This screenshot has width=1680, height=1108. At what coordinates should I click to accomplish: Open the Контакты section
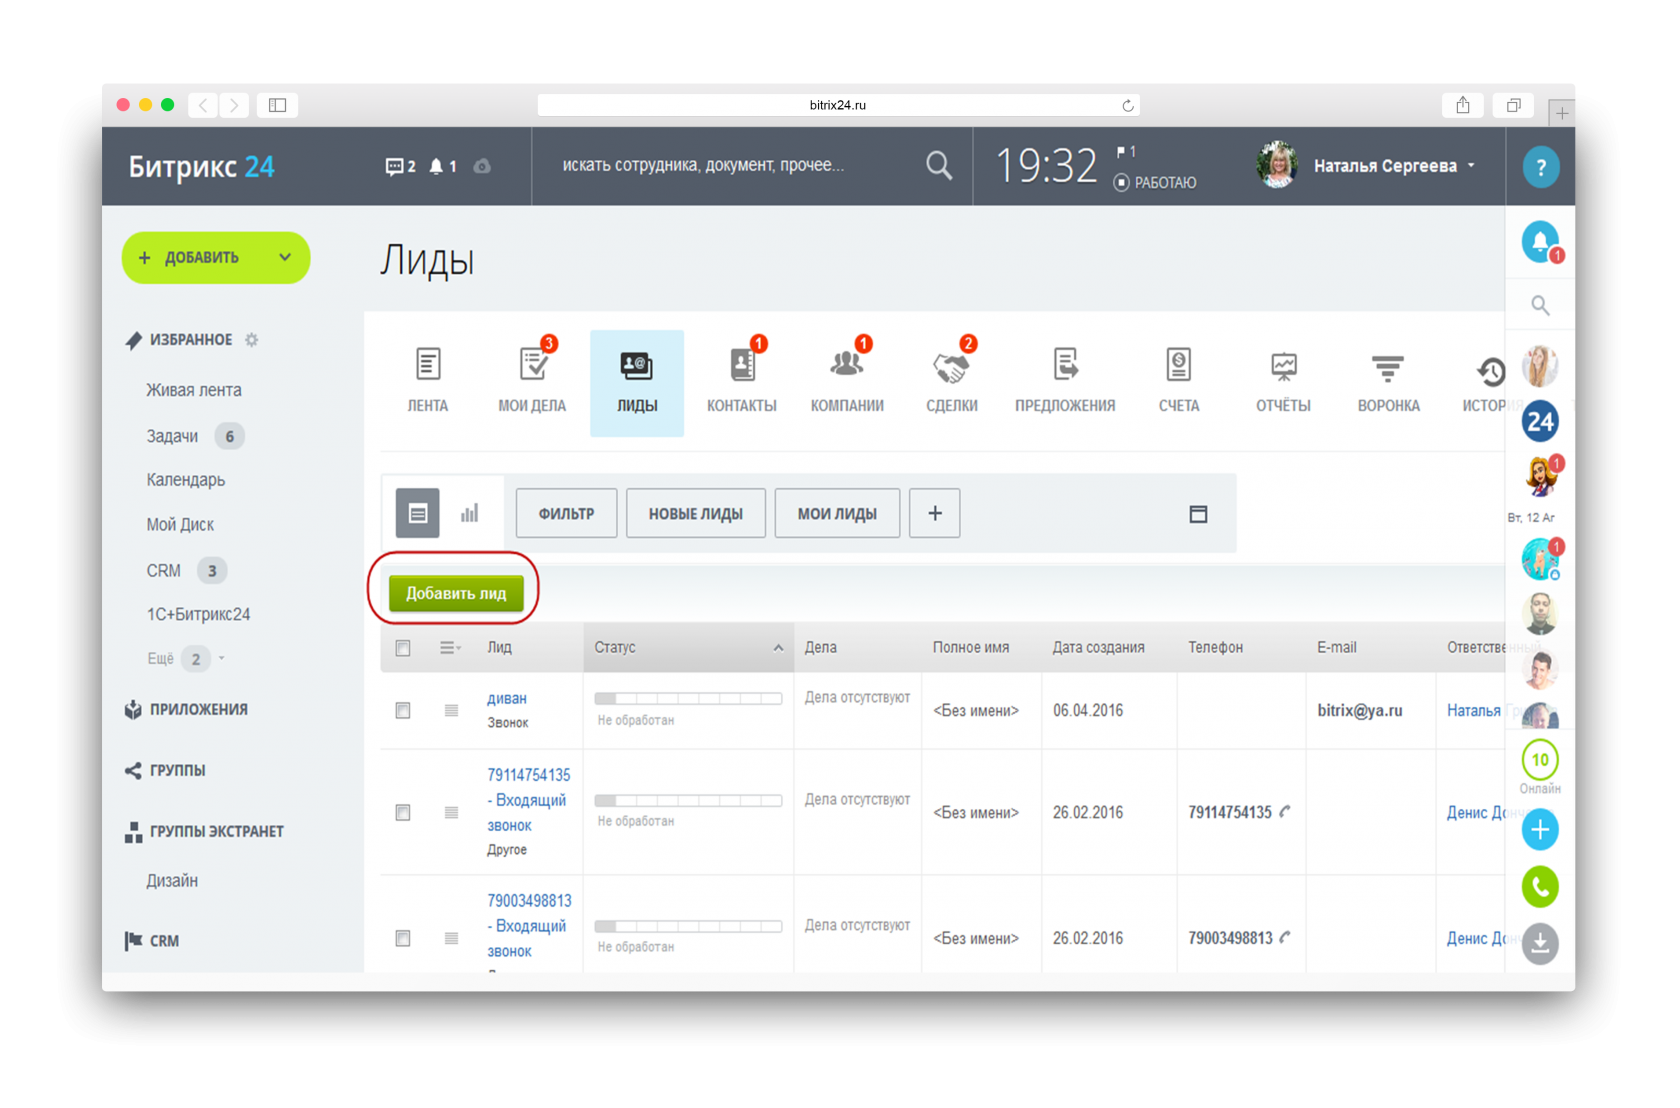pos(741,381)
